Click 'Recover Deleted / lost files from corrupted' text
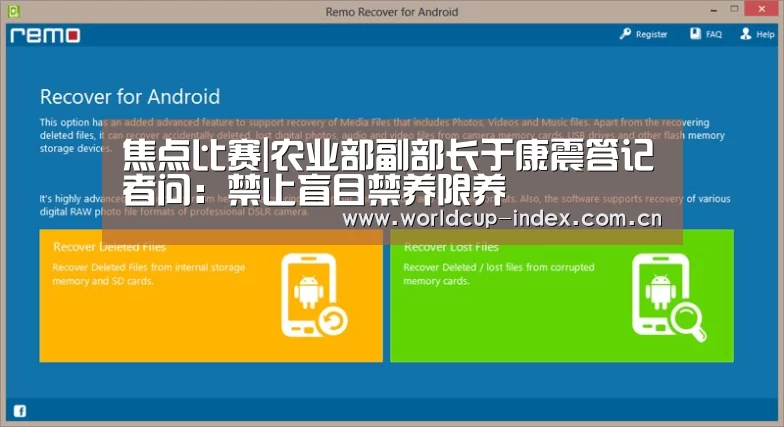The height and width of the screenshot is (427, 784). click(499, 268)
